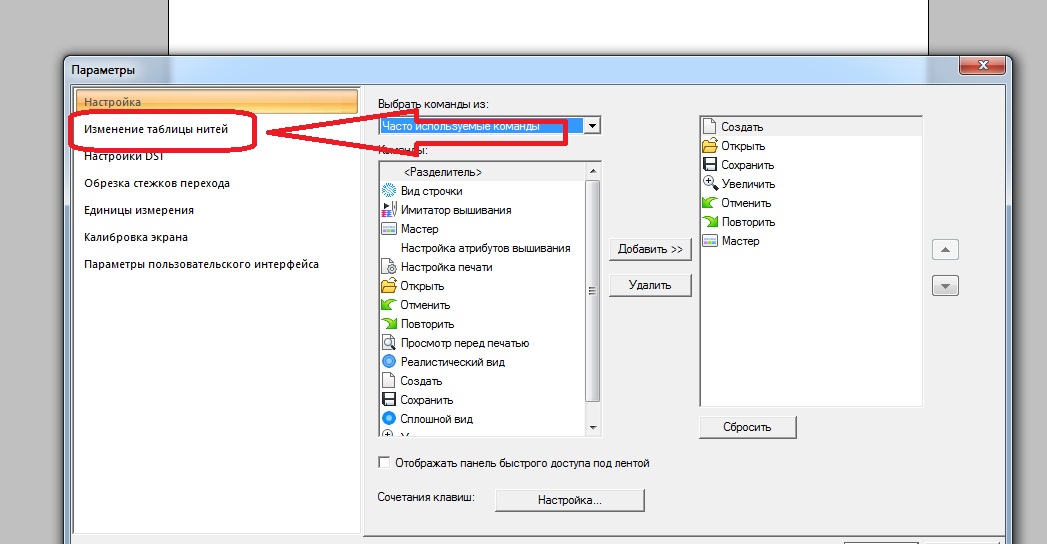The width and height of the screenshot is (1047, 544).
Task: Click the Реалистический вид icon
Action: coord(389,362)
